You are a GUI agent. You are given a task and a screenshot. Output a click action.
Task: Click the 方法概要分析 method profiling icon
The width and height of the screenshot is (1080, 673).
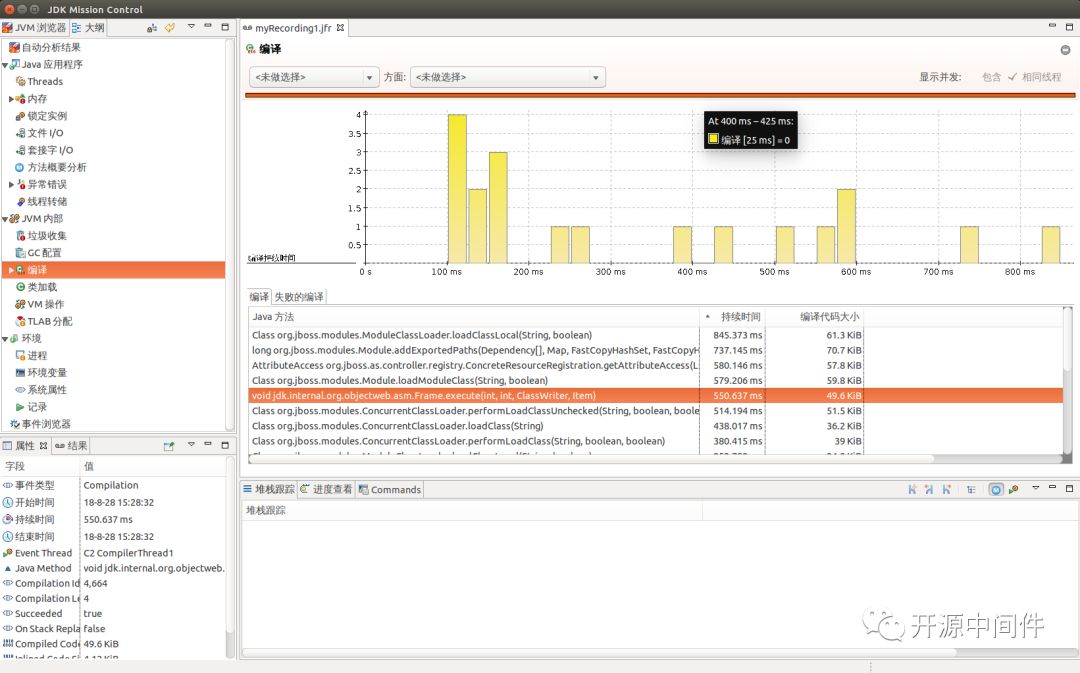21,167
